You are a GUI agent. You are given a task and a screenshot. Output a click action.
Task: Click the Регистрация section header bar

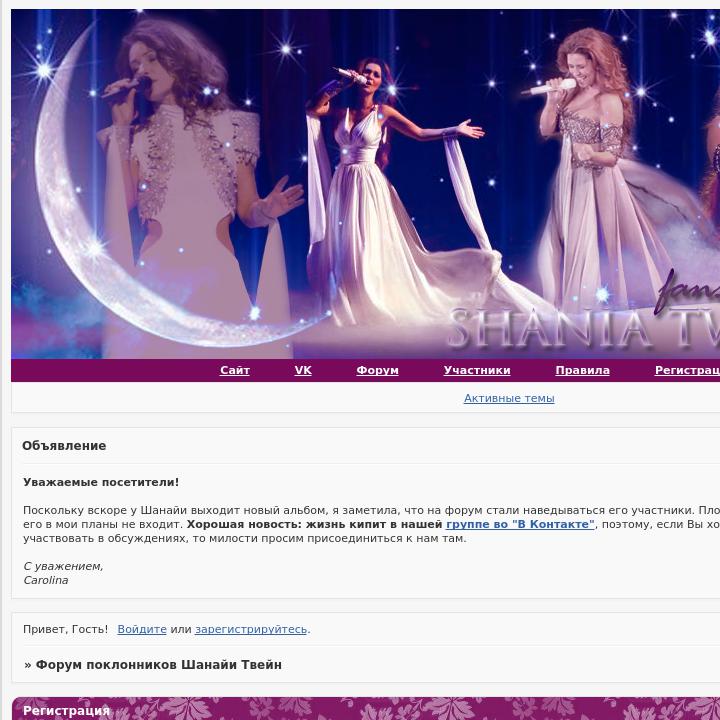click(366, 709)
